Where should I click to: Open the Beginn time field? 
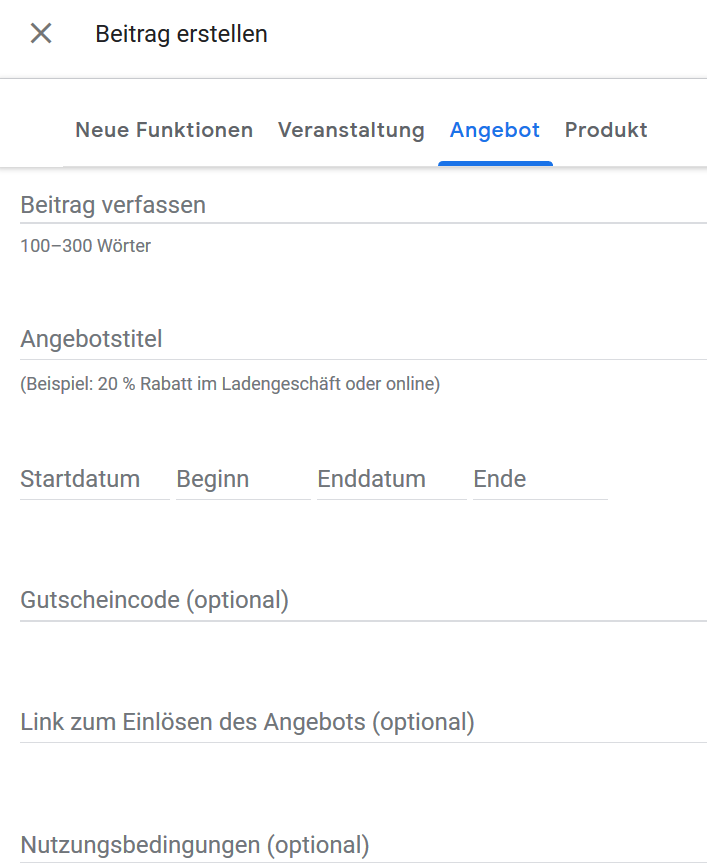click(230, 479)
